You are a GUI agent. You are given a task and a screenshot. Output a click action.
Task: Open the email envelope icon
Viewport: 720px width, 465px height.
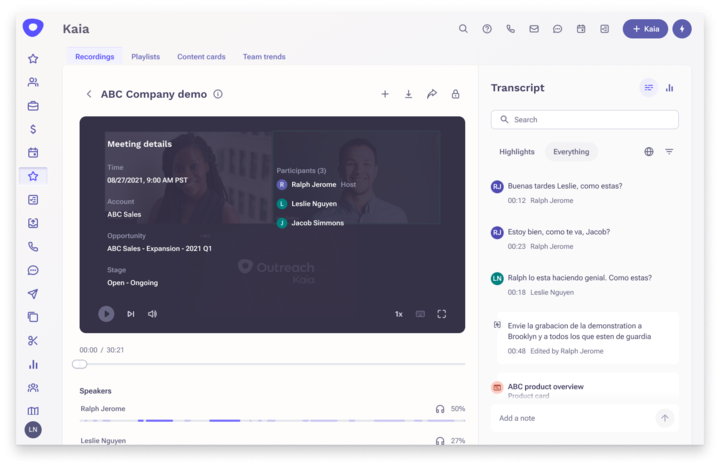(534, 29)
